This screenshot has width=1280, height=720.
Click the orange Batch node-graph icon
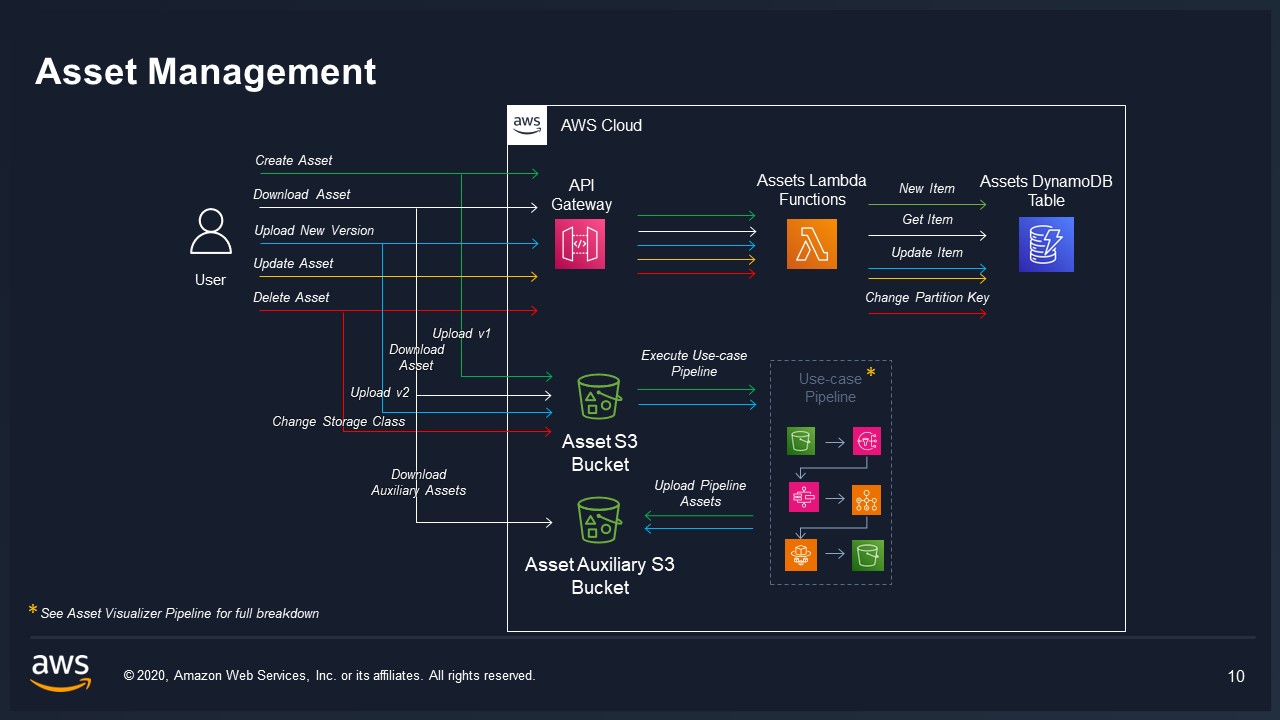click(x=866, y=499)
